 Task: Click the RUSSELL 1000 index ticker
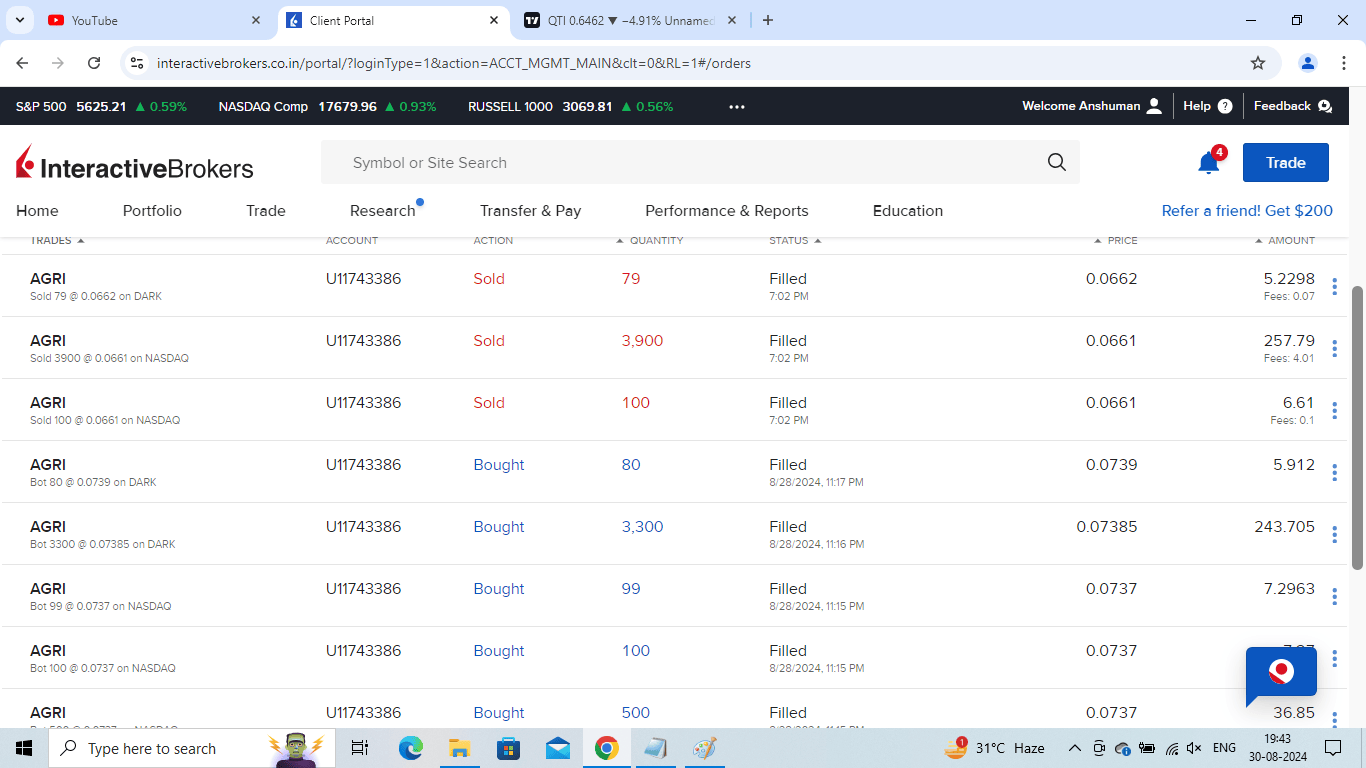tap(571, 106)
